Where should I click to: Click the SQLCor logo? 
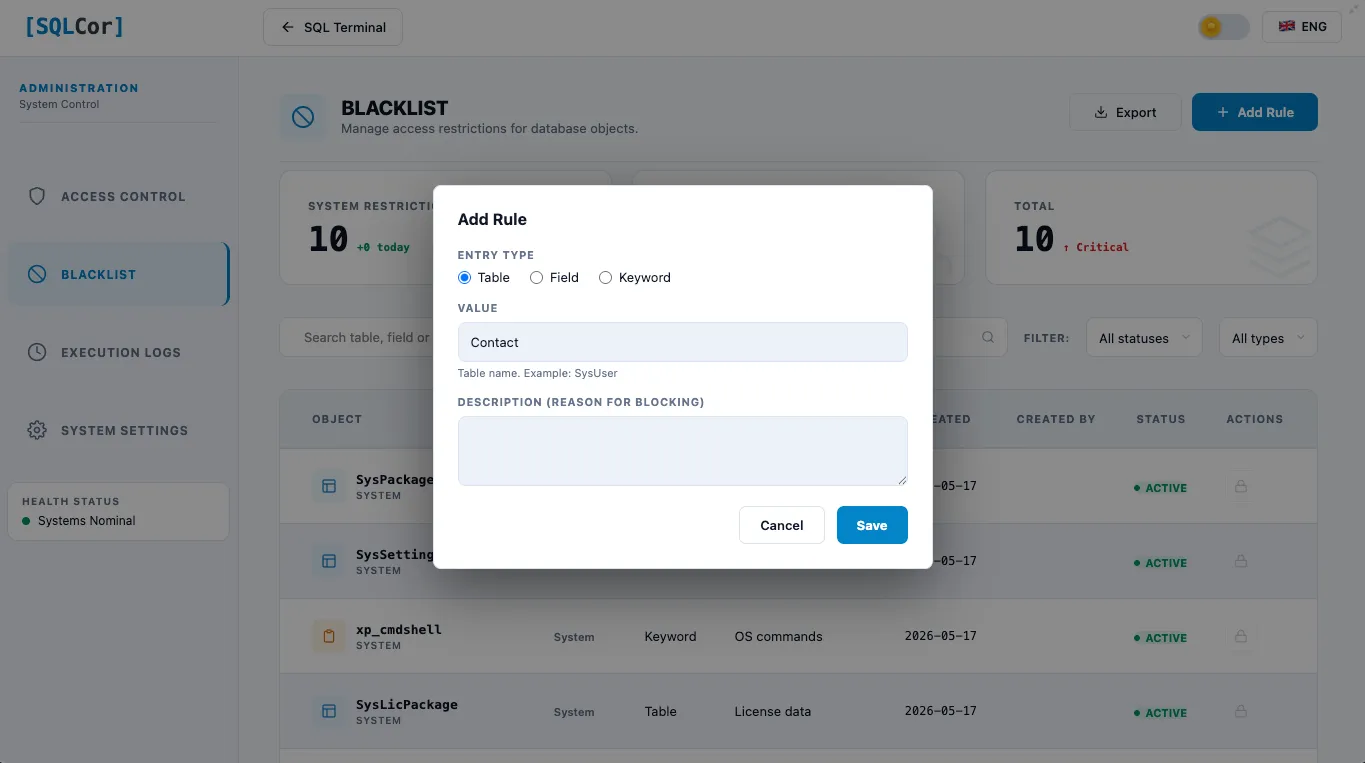pos(74,27)
